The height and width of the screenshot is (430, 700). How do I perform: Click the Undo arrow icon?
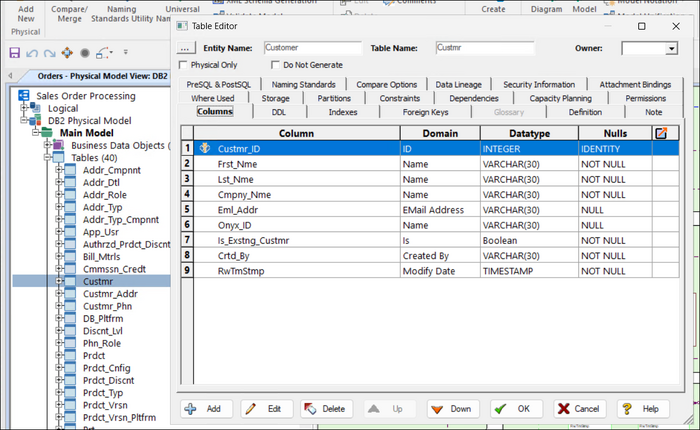[32, 53]
